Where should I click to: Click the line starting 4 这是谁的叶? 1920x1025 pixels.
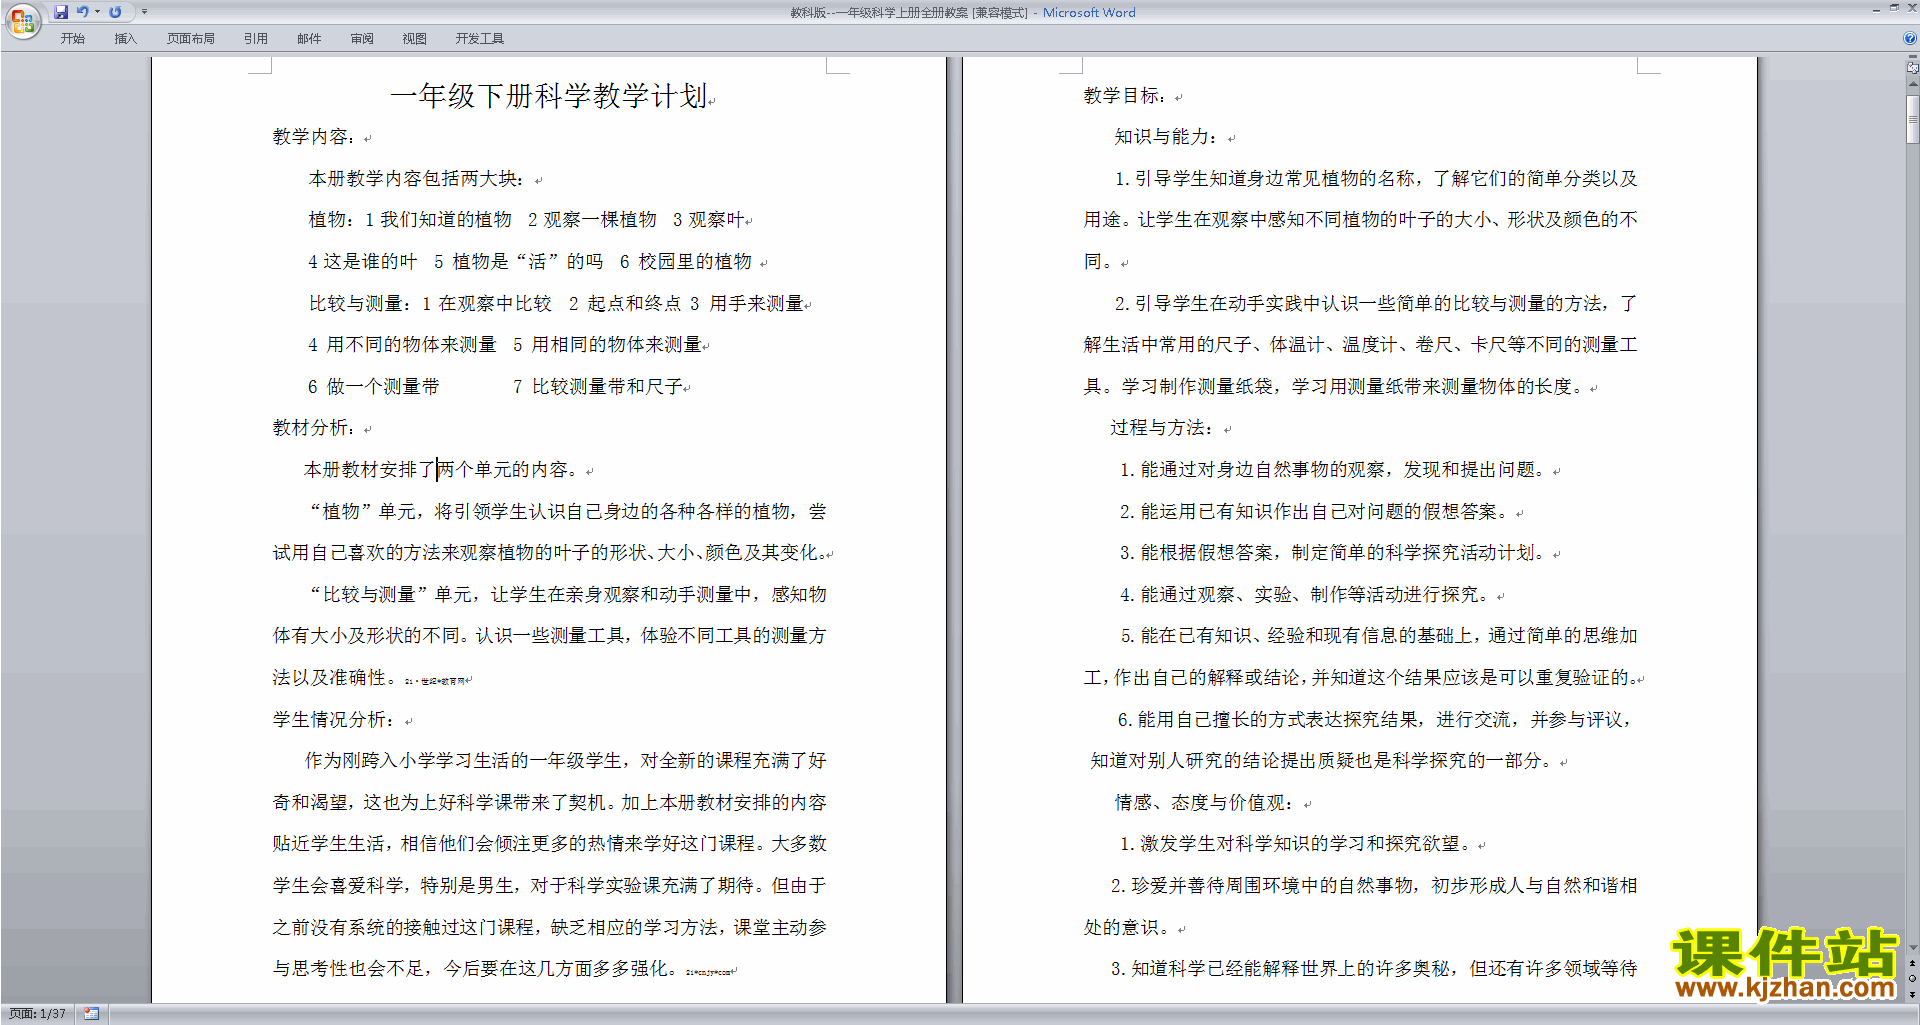530,262
